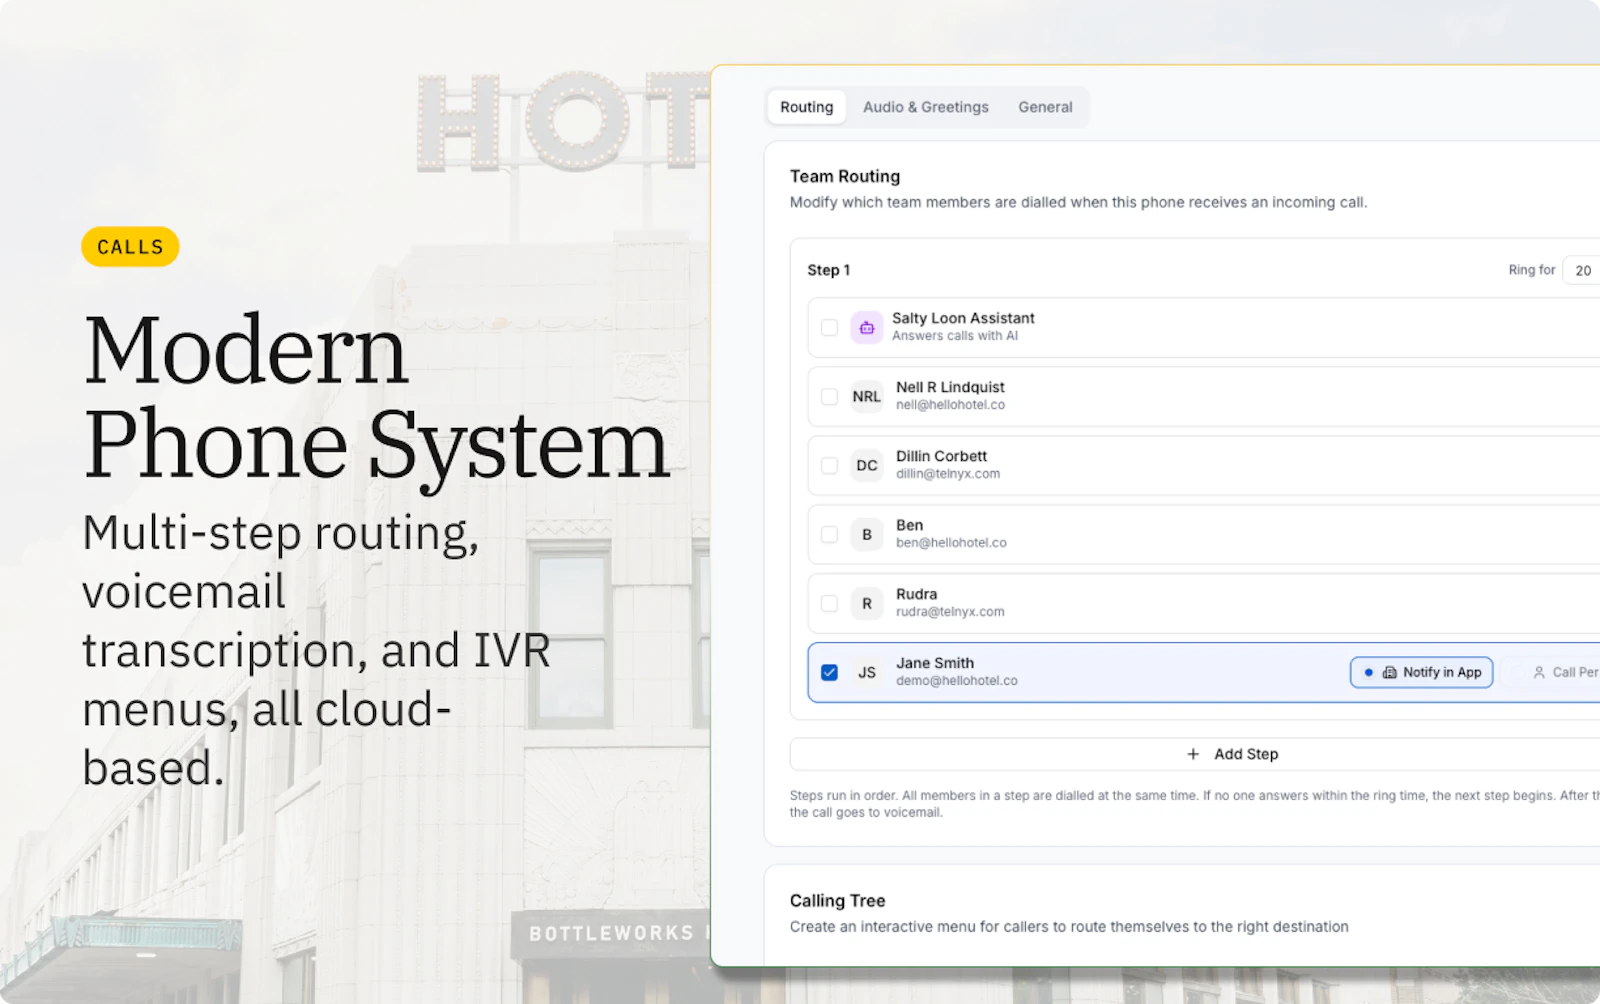This screenshot has height=1004, width=1600.
Task: Check the Dillin Corbett checkbox
Action: [x=829, y=465]
